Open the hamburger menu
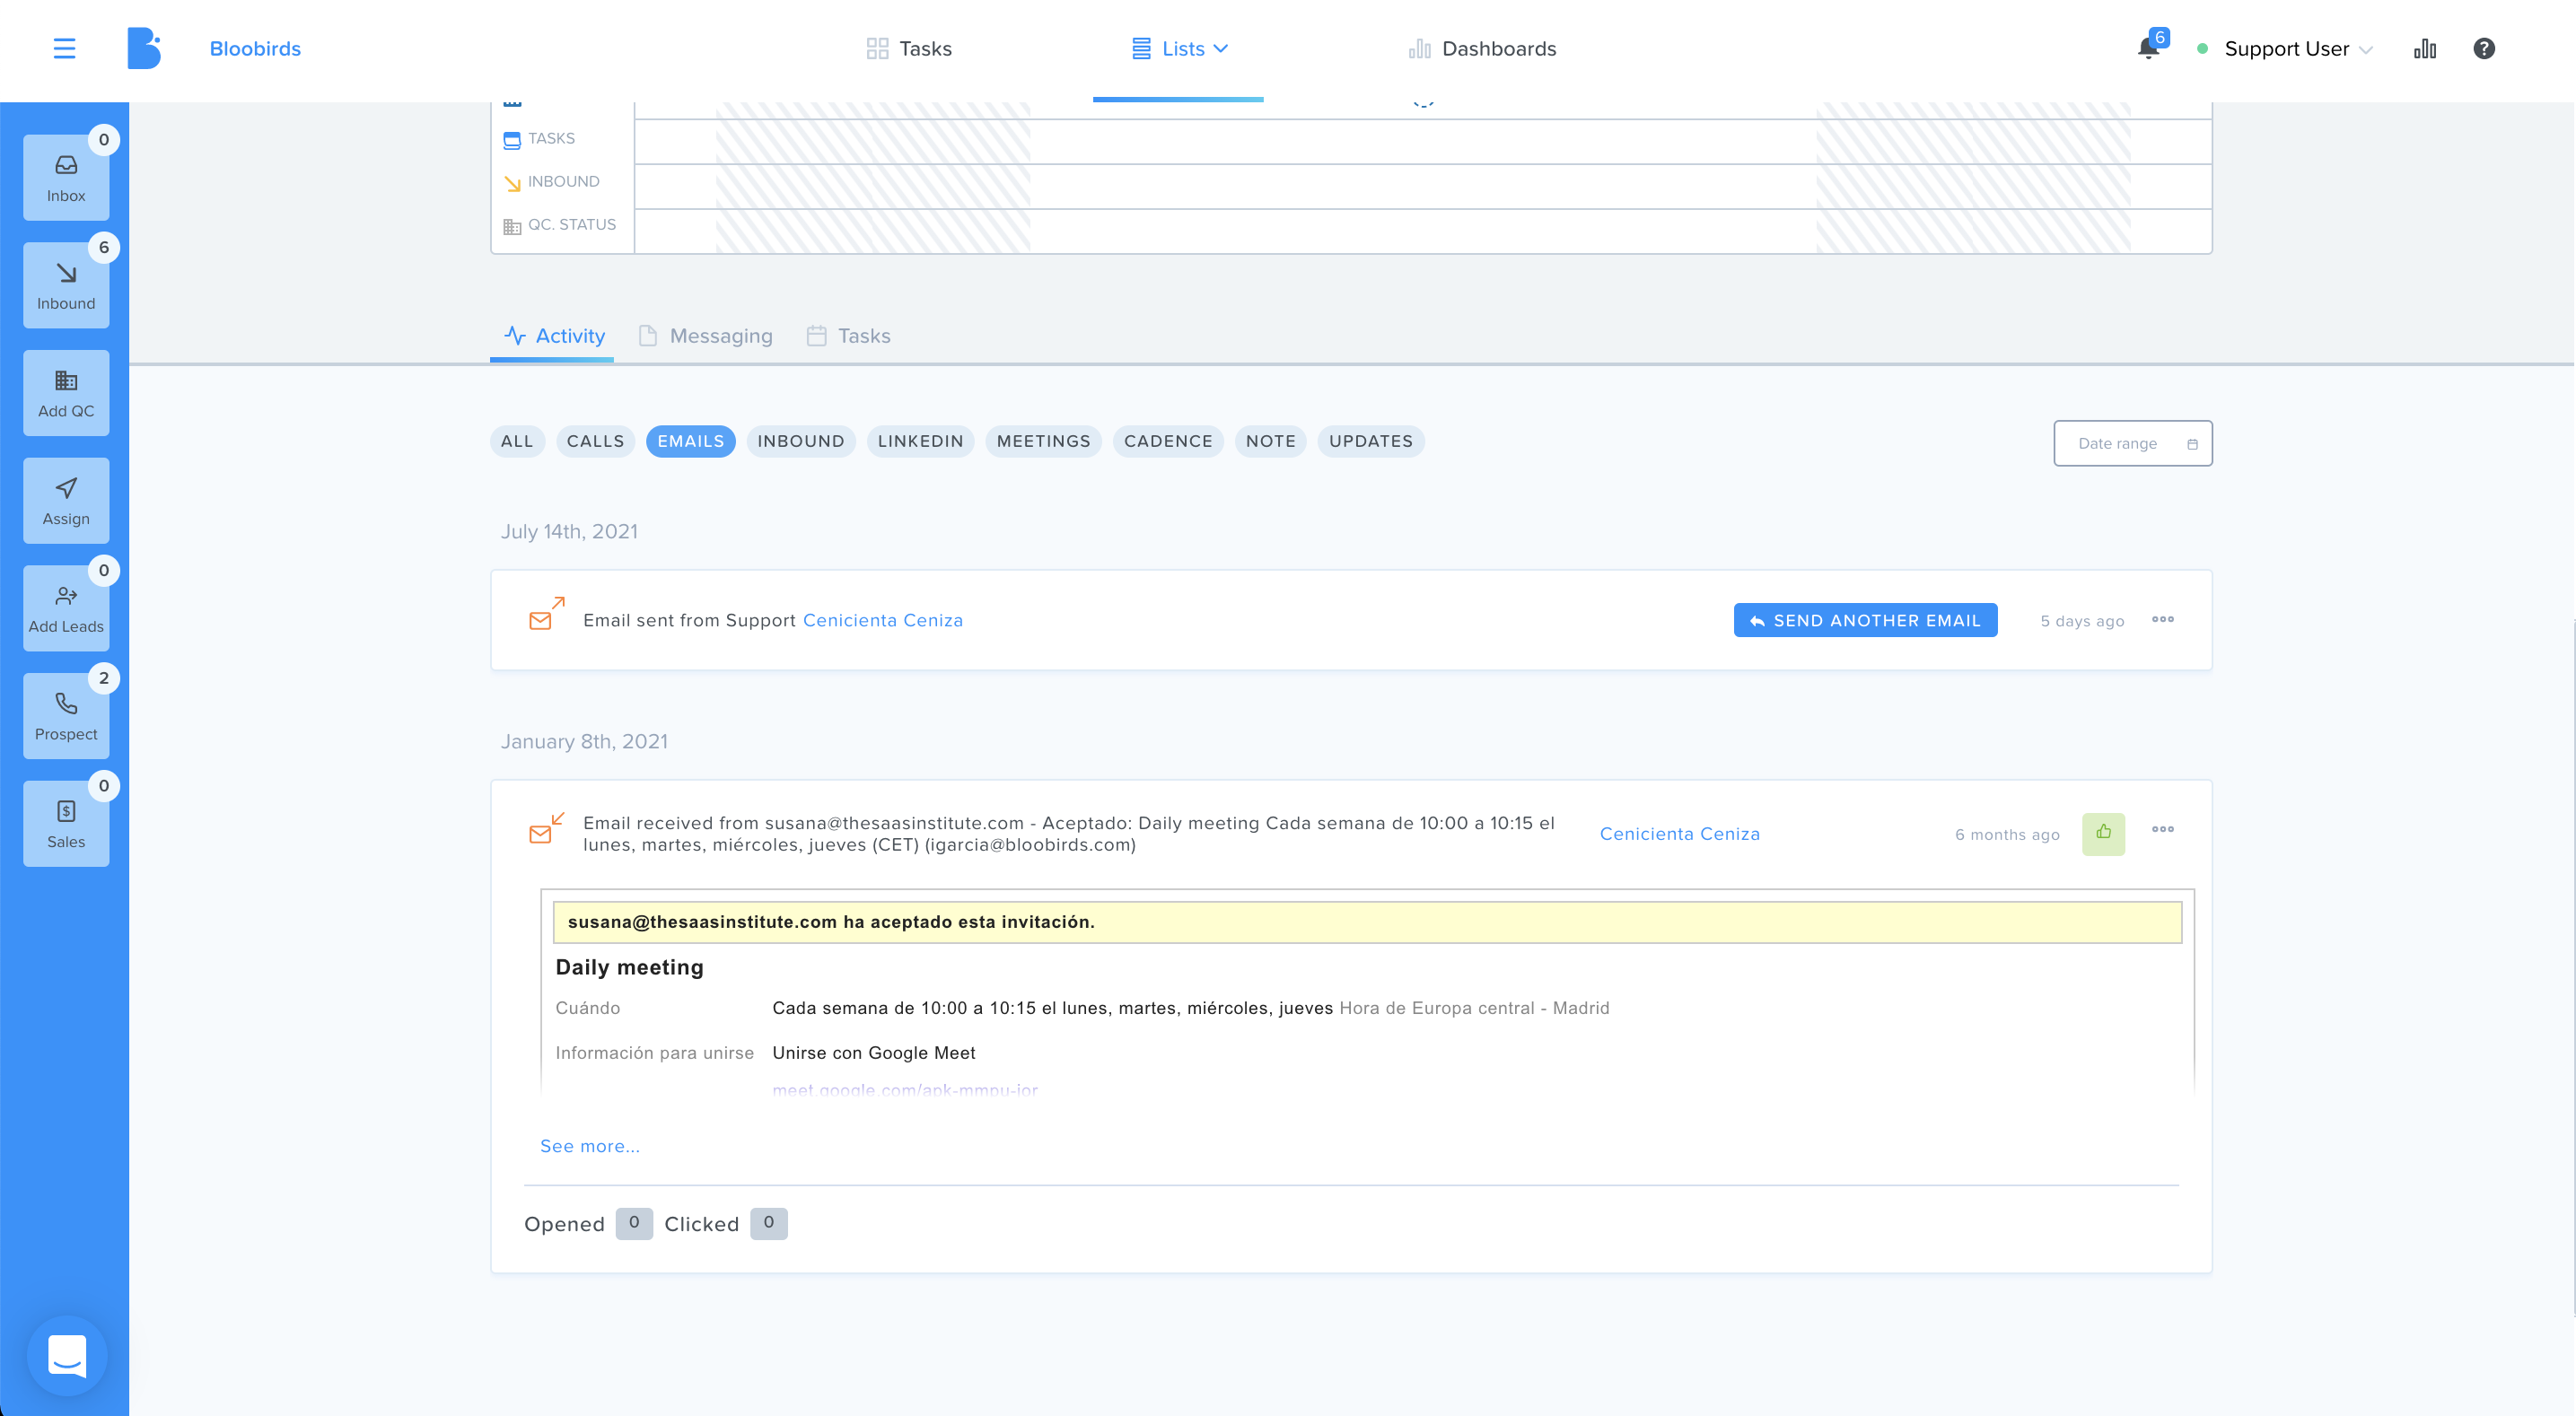This screenshot has width=2576, height=1416. (64, 48)
